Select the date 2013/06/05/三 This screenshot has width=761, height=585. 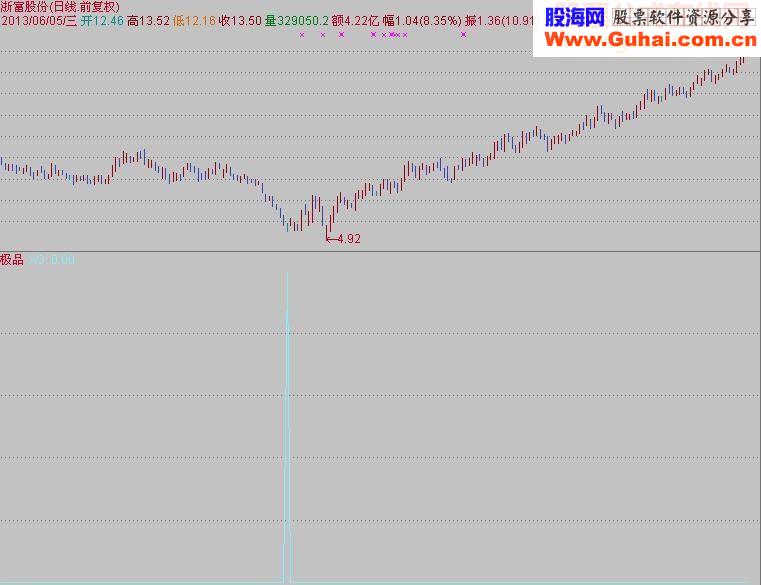pos(39,21)
